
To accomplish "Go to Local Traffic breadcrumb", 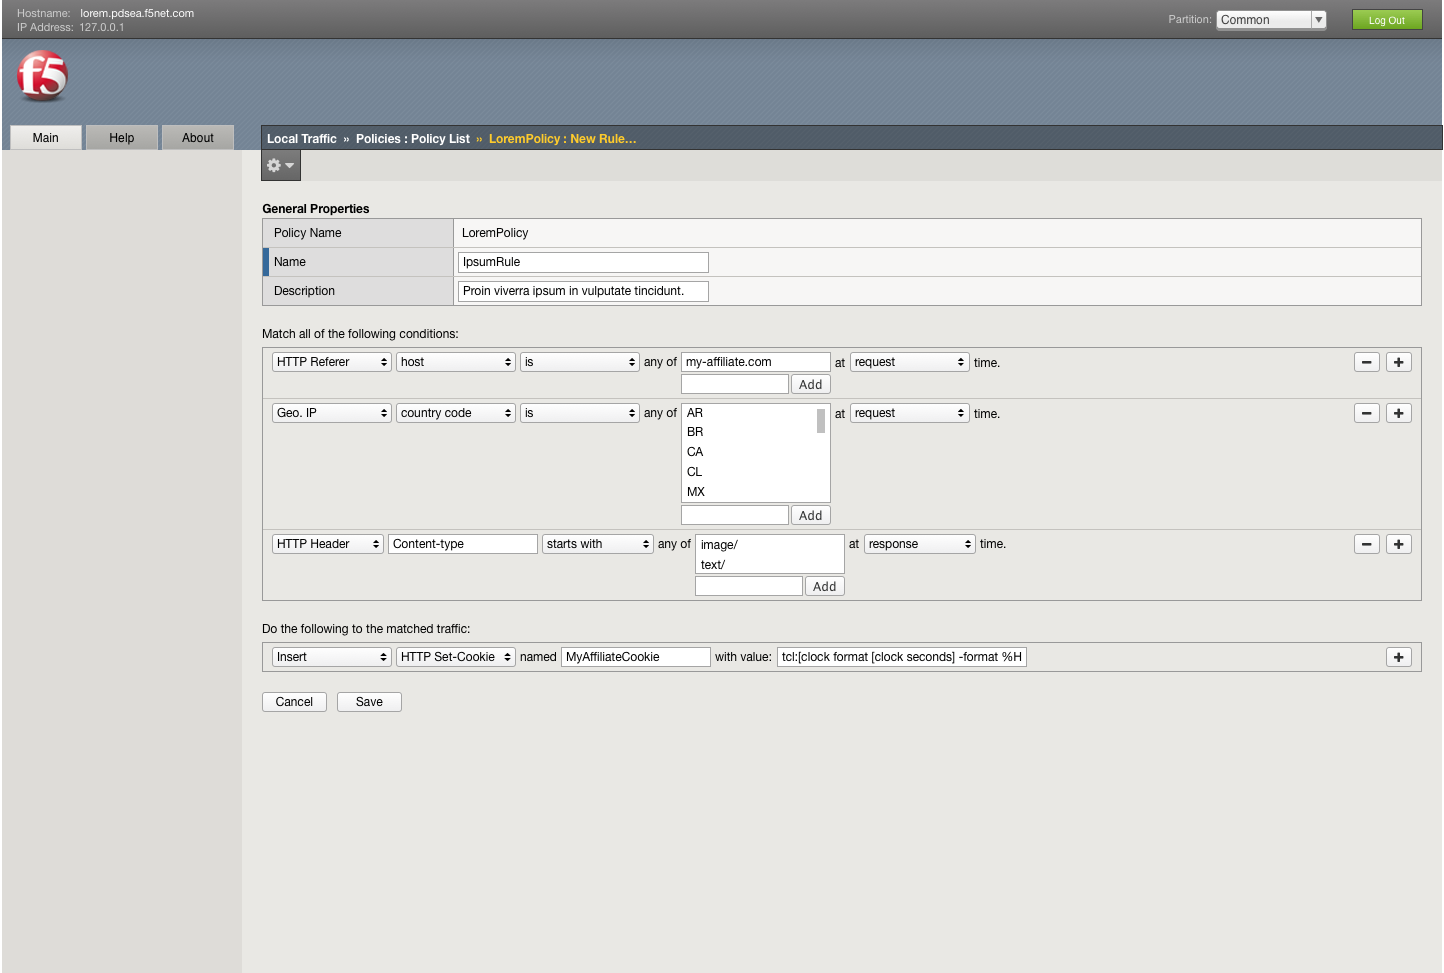I will point(302,139).
